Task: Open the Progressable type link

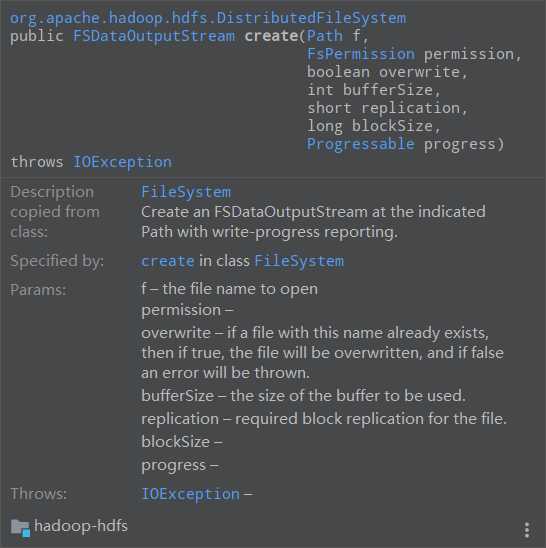Action: tap(361, 144)
